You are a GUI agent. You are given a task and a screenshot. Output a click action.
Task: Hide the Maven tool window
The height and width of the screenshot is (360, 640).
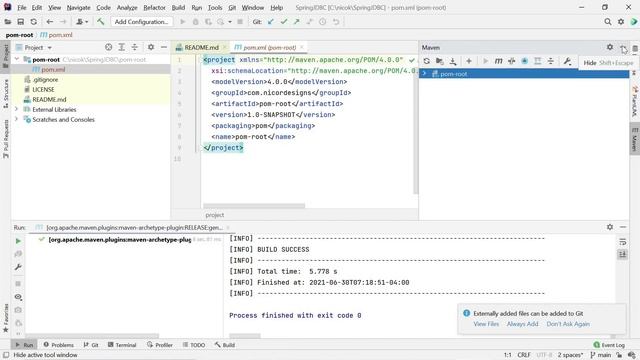(623, 48)
